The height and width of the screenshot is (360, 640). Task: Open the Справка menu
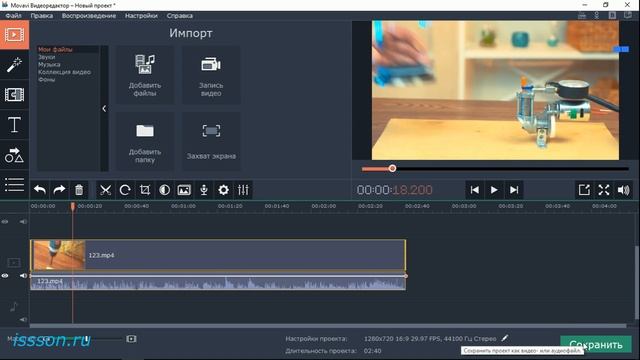[x=180, y=16]
